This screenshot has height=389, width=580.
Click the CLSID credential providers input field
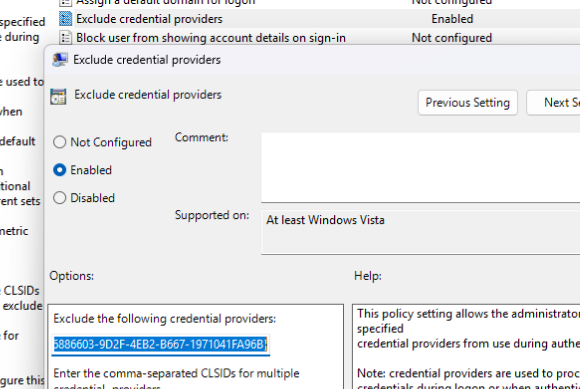point(161,344)
